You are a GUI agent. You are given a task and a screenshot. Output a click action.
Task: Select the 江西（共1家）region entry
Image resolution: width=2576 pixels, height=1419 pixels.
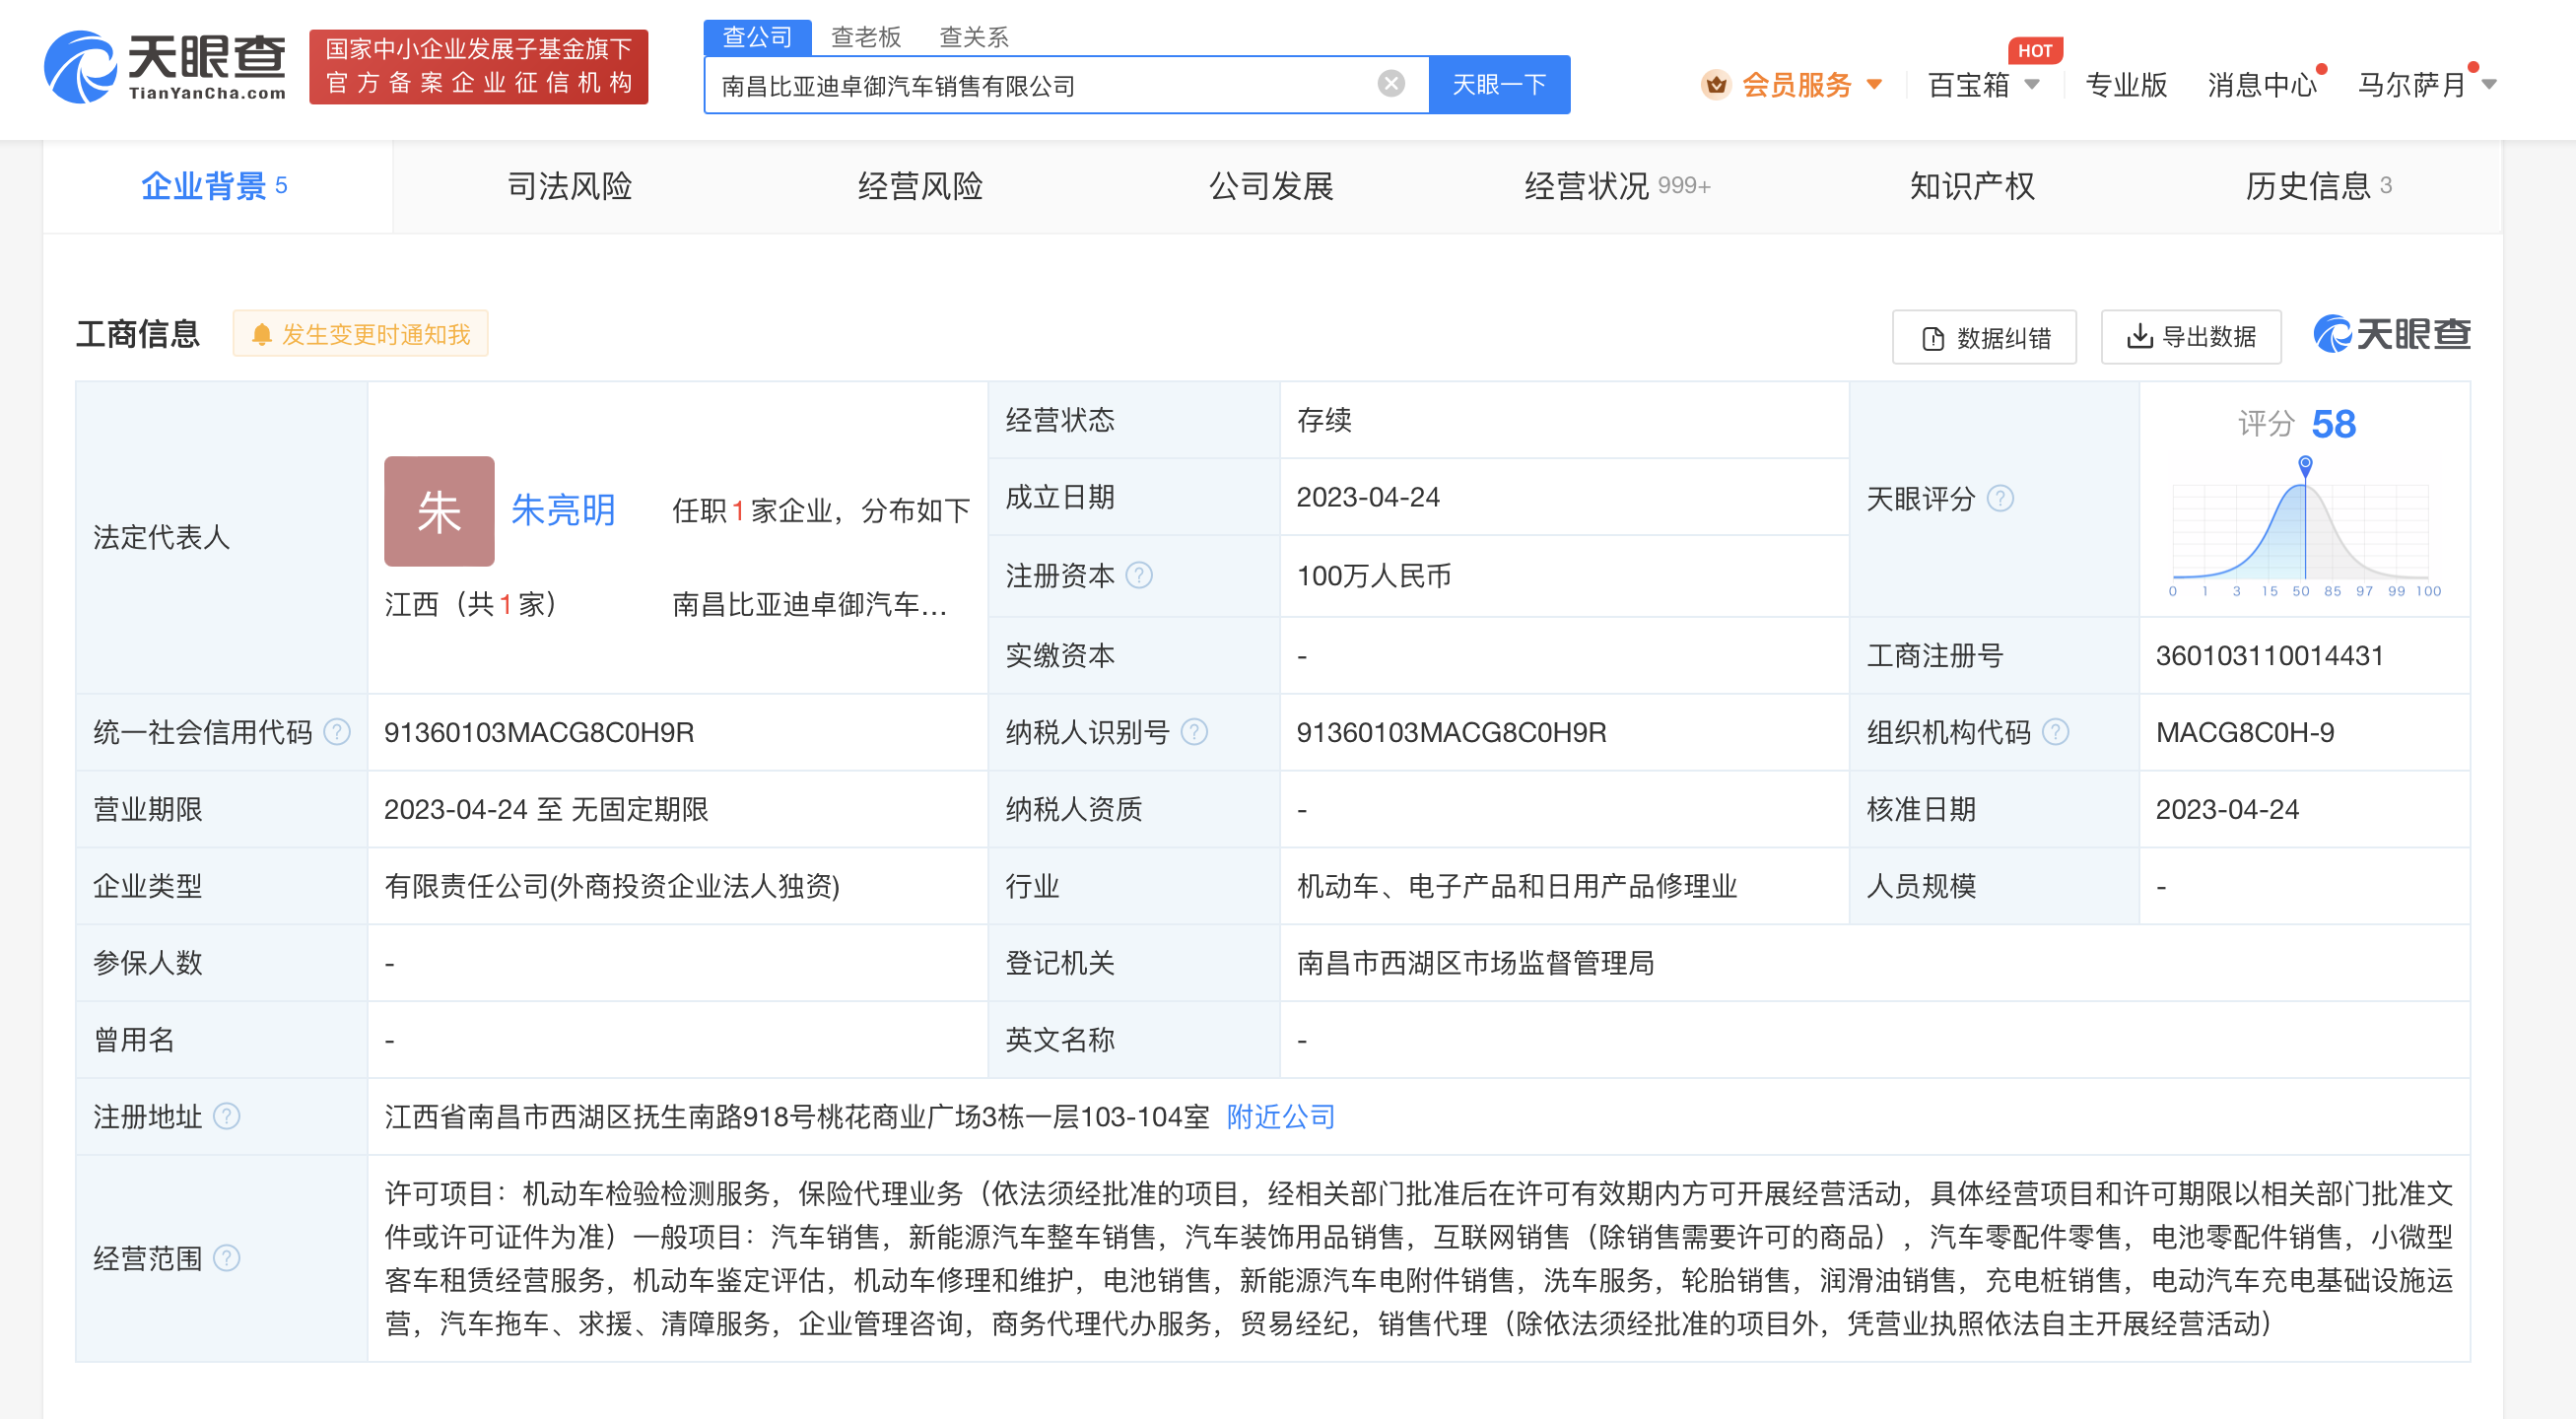coord(470,604)
